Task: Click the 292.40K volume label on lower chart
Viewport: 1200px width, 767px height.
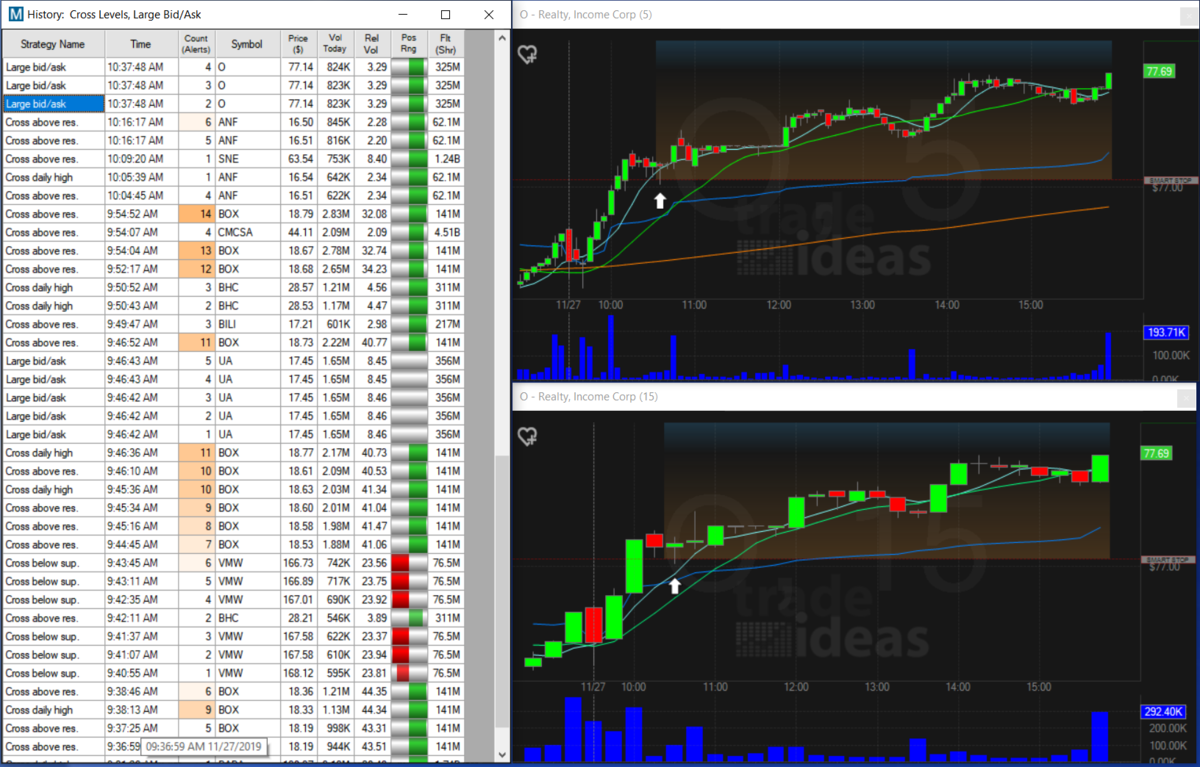Action: pyautogui.click(x=1161, y=713)
